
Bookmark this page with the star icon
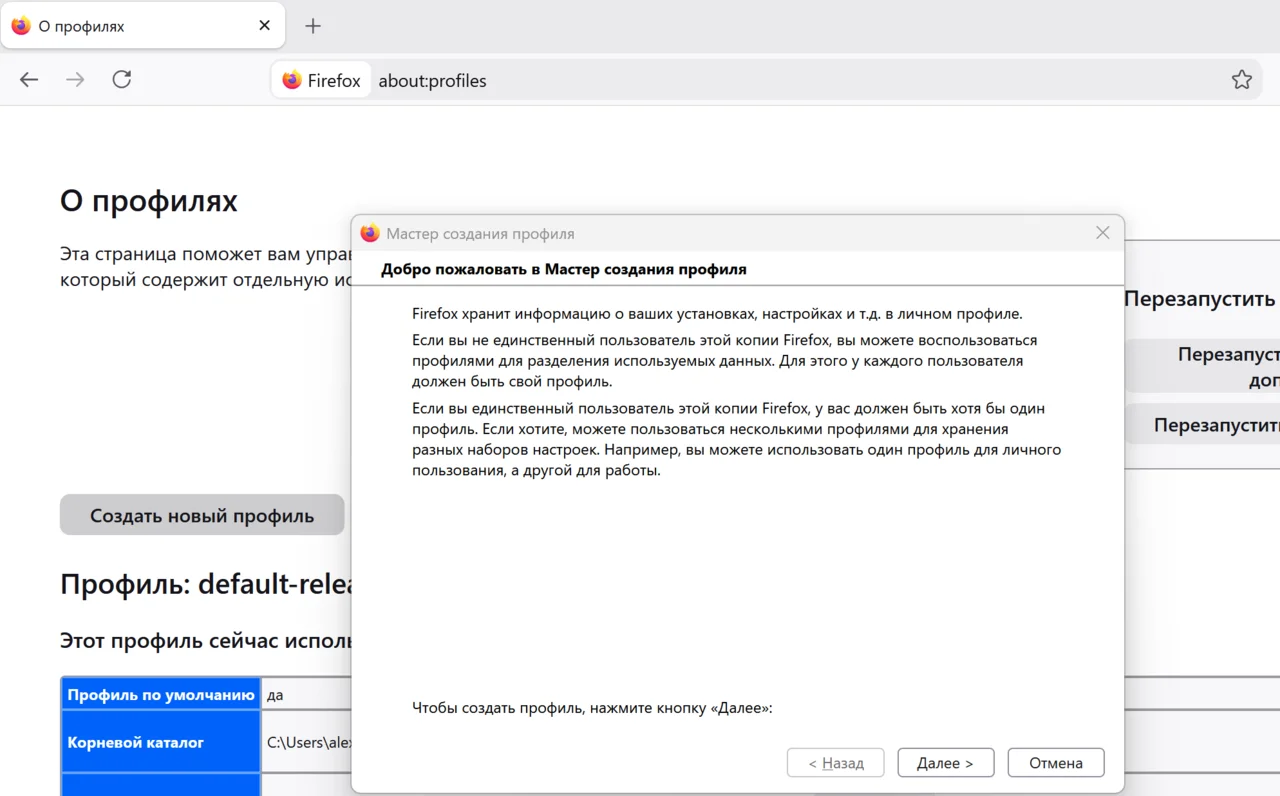(1242, 80)
